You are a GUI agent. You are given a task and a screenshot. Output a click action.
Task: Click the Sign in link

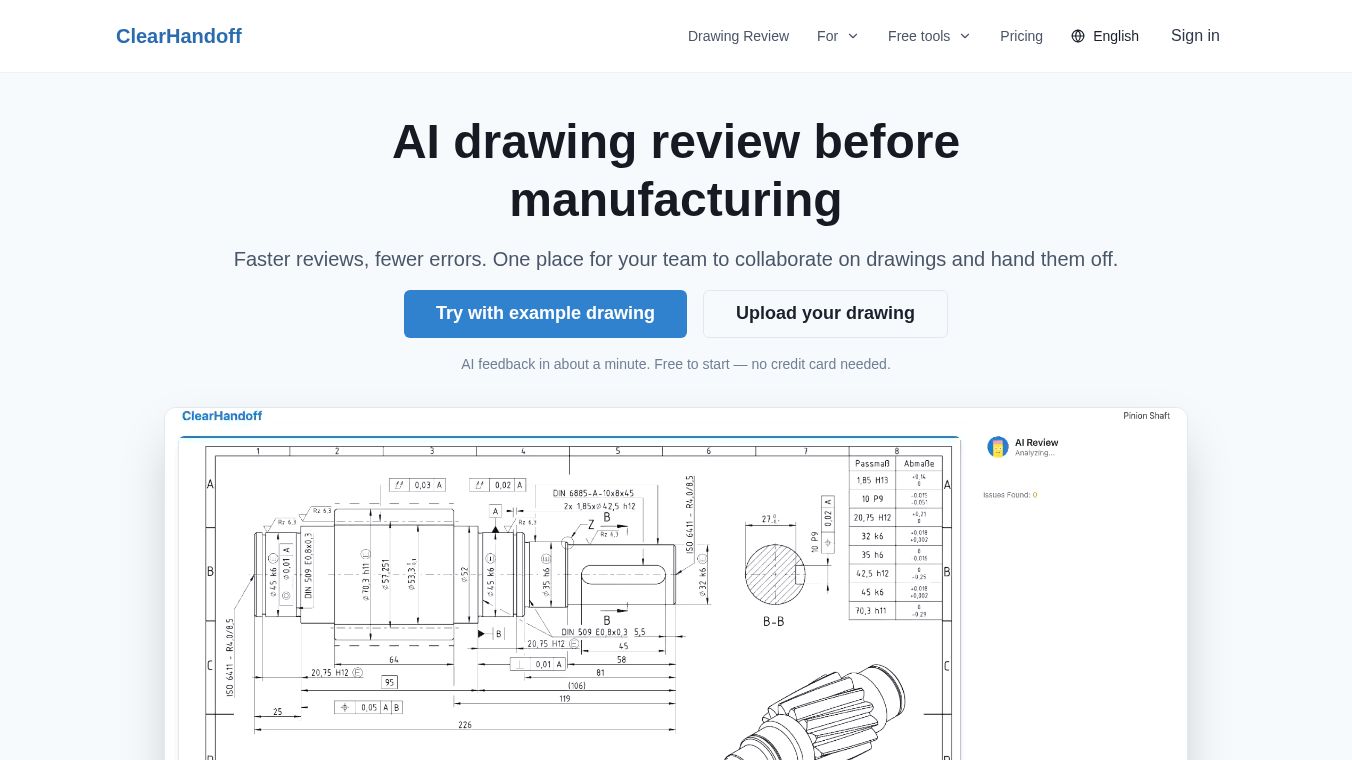coord(1195,36)
